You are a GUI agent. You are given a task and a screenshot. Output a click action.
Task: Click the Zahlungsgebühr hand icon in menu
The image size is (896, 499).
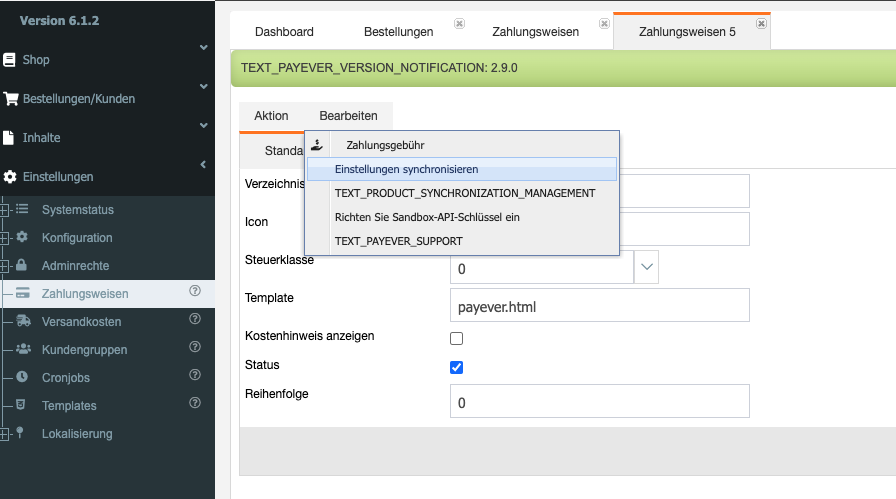[x=317, y=145]
